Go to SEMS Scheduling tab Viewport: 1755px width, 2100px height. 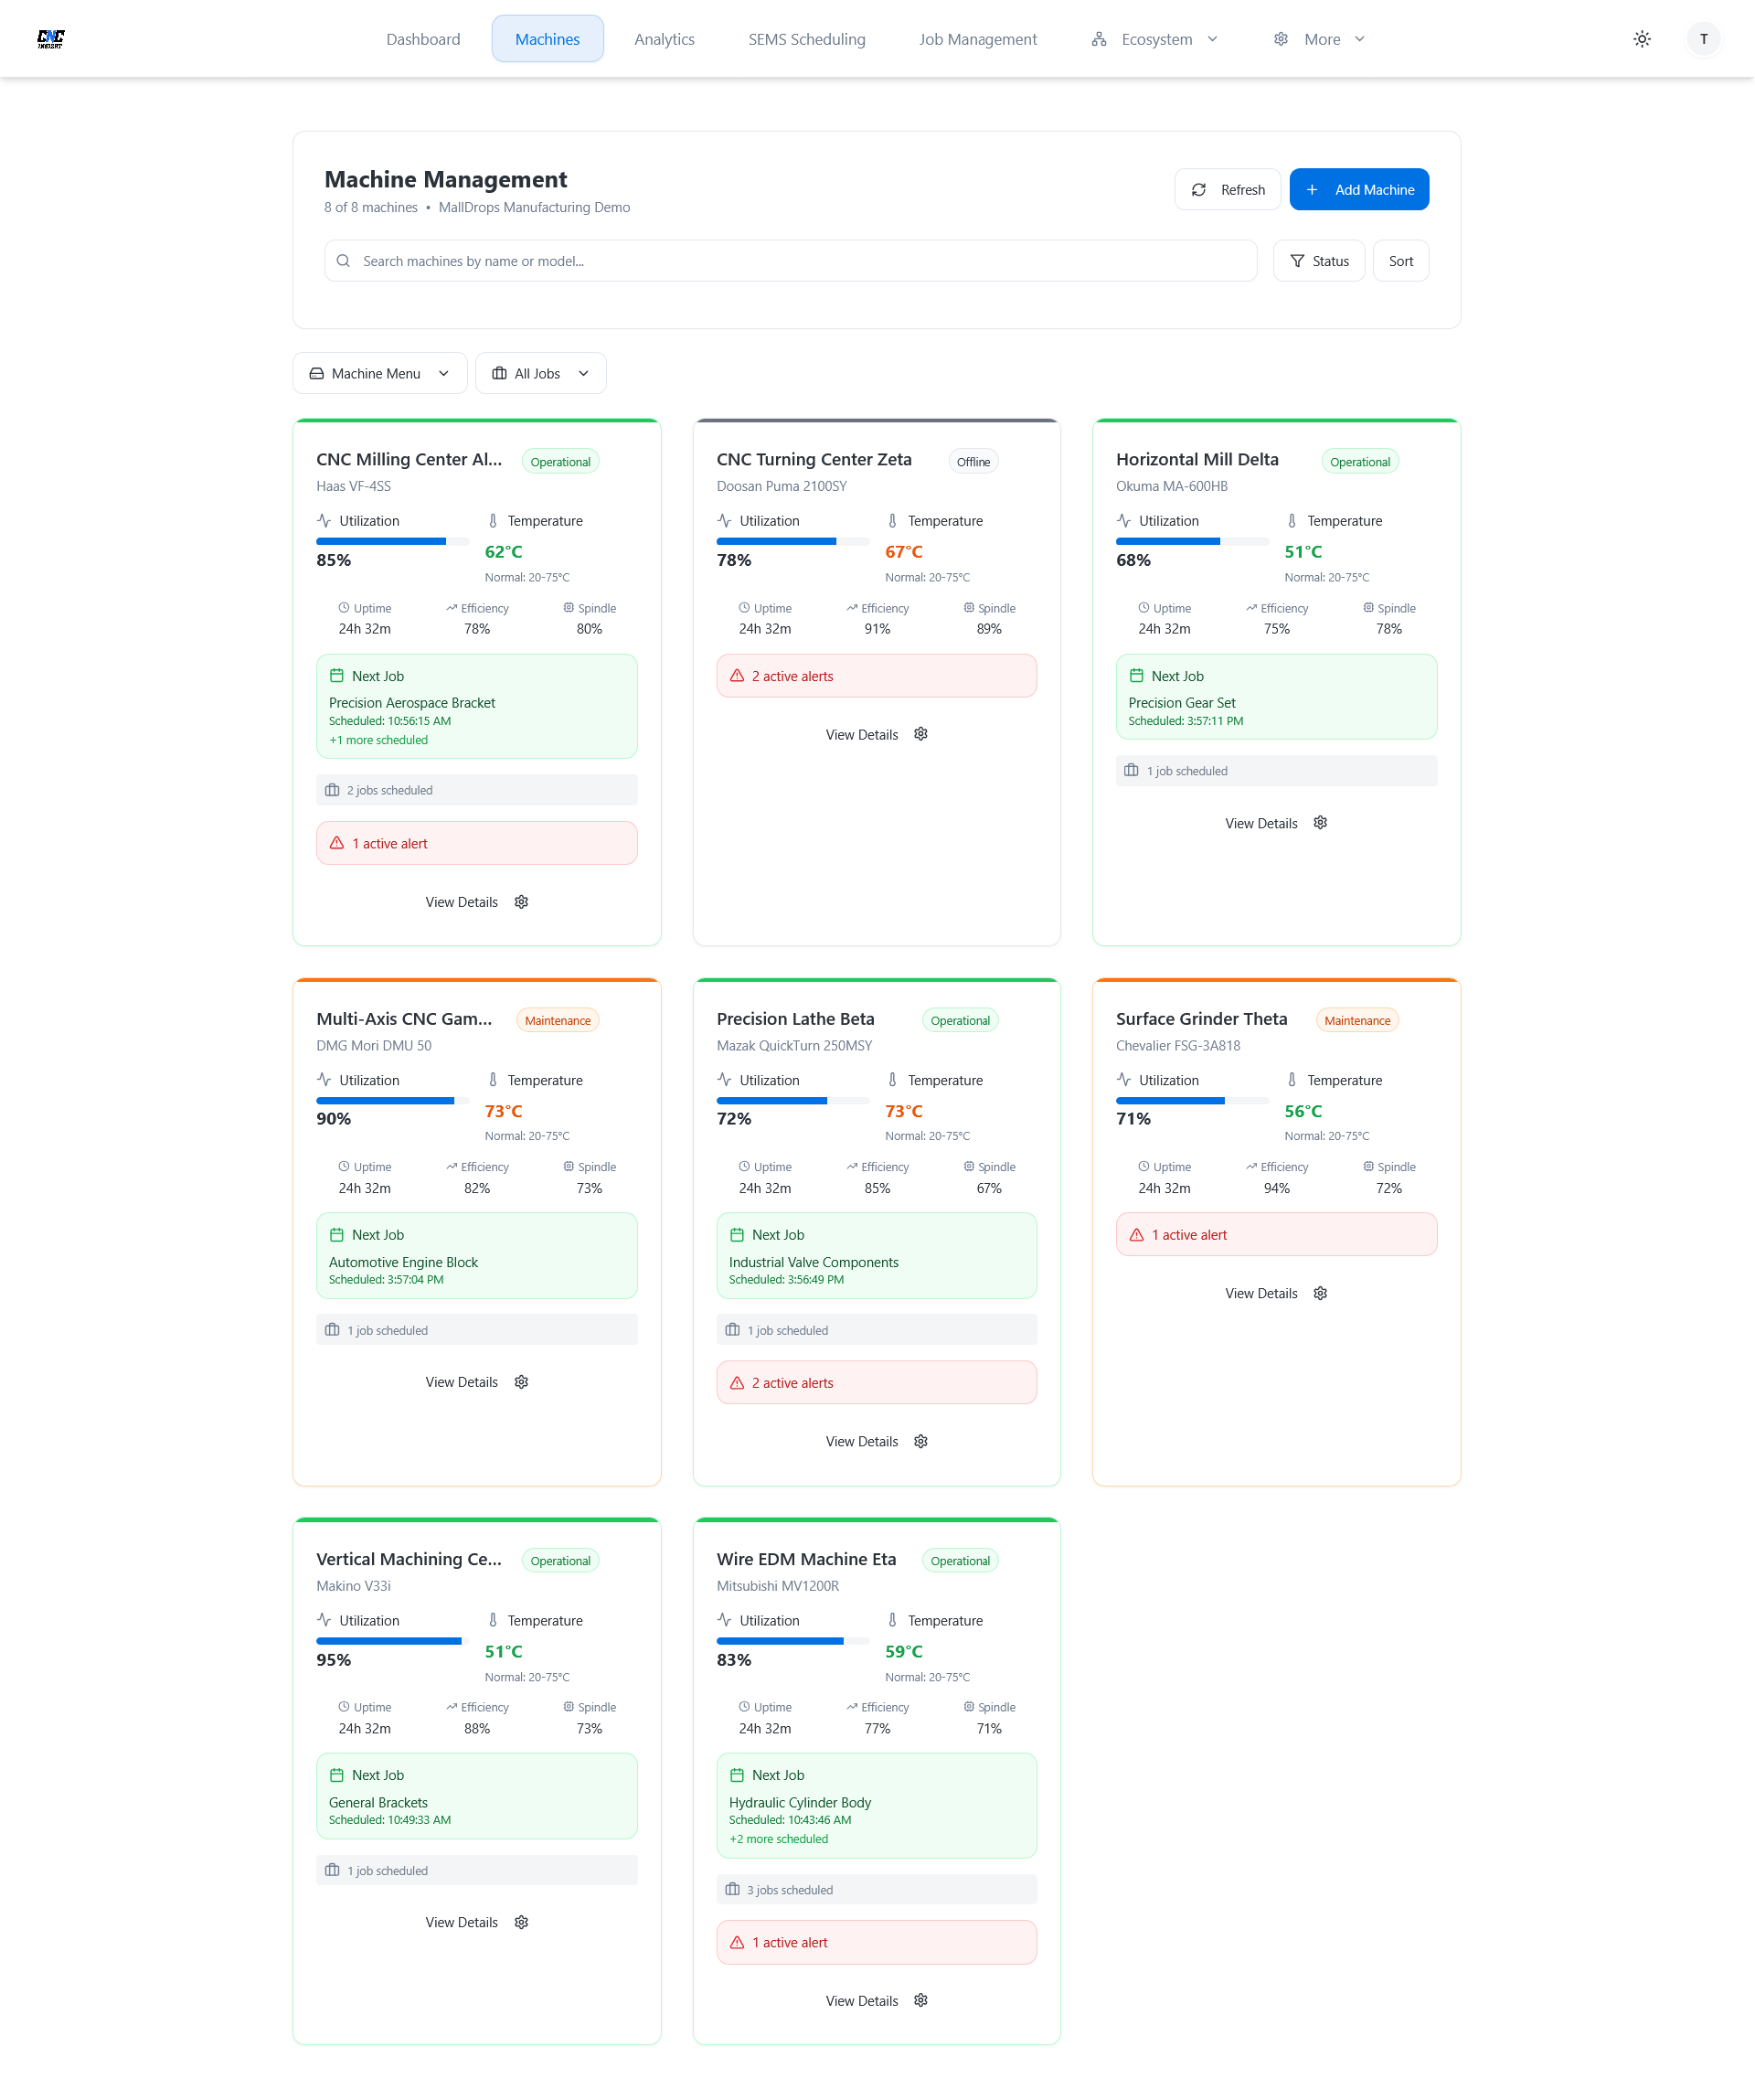point(806,39)
